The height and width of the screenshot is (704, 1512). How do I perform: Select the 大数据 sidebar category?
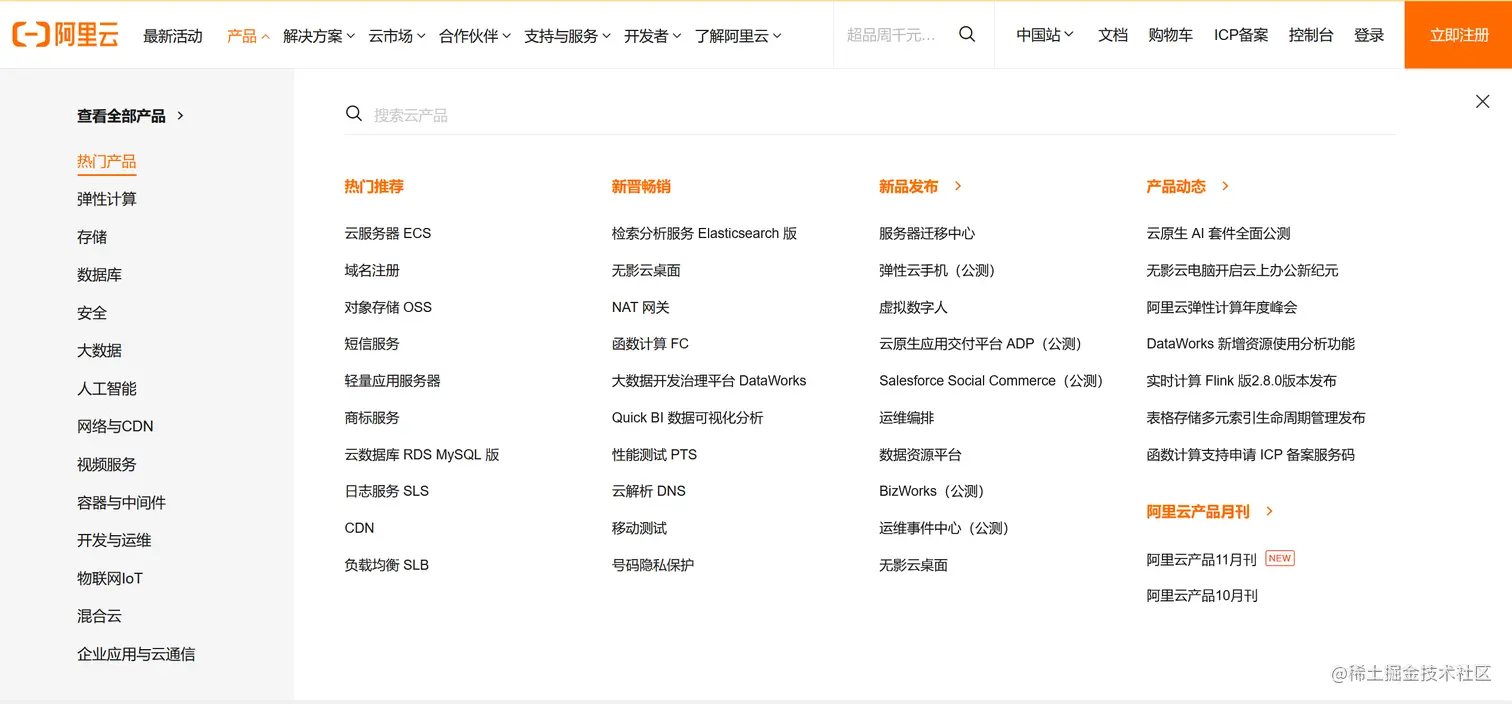99,351
